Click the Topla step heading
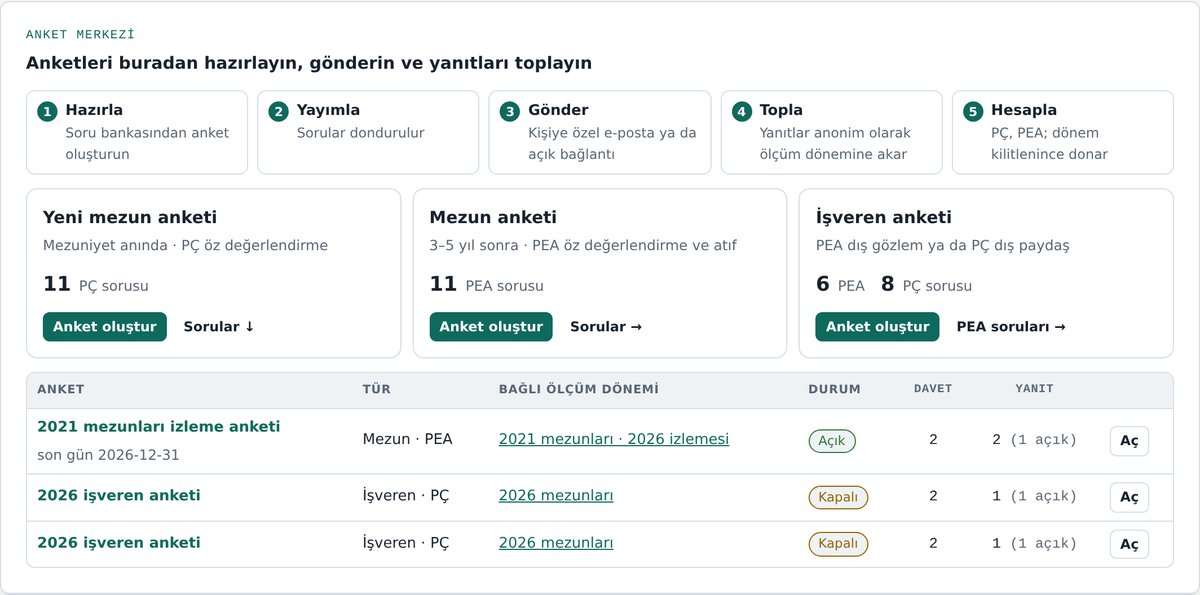Viewport: 1200px width, 595px height. [x=781, y=110]
